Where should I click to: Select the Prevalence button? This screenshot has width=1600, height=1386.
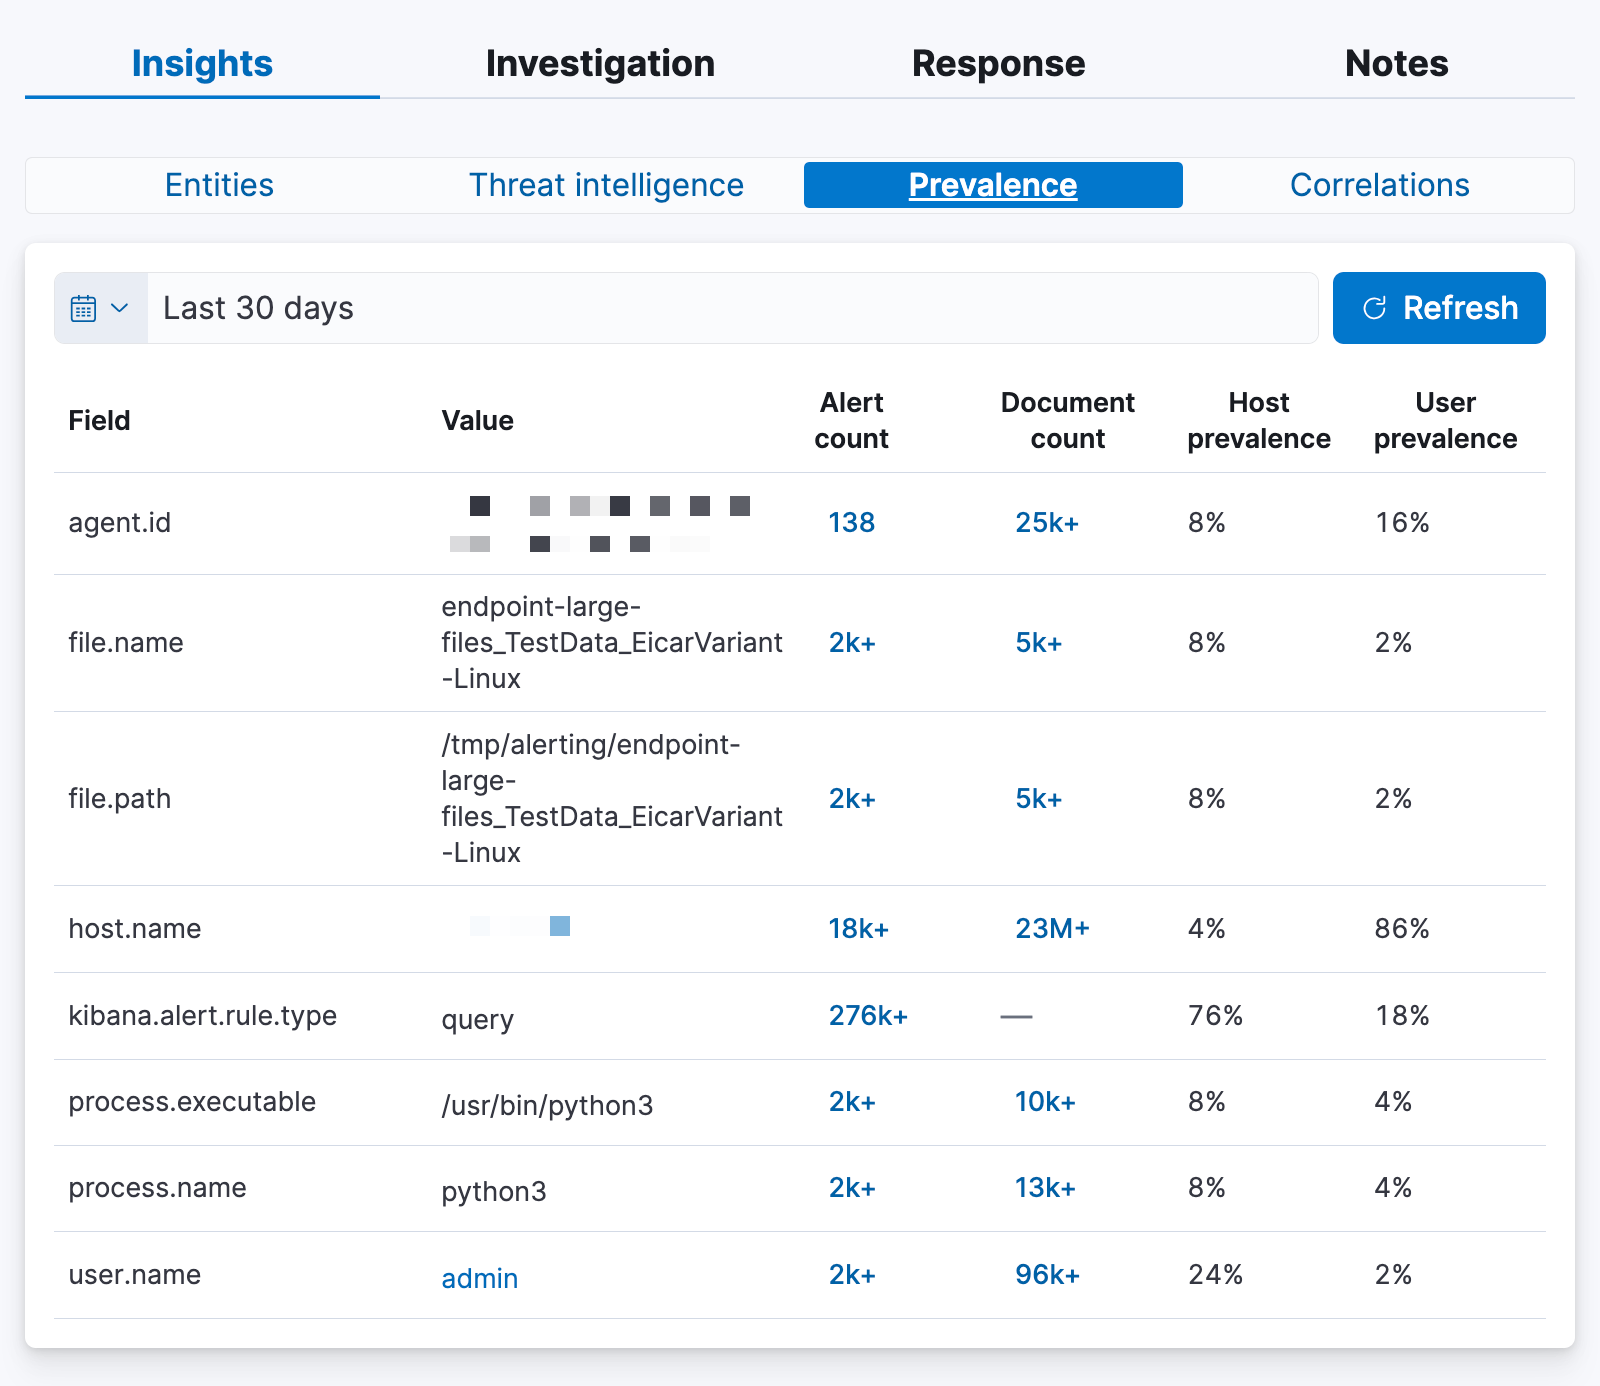tap(992, 185)
